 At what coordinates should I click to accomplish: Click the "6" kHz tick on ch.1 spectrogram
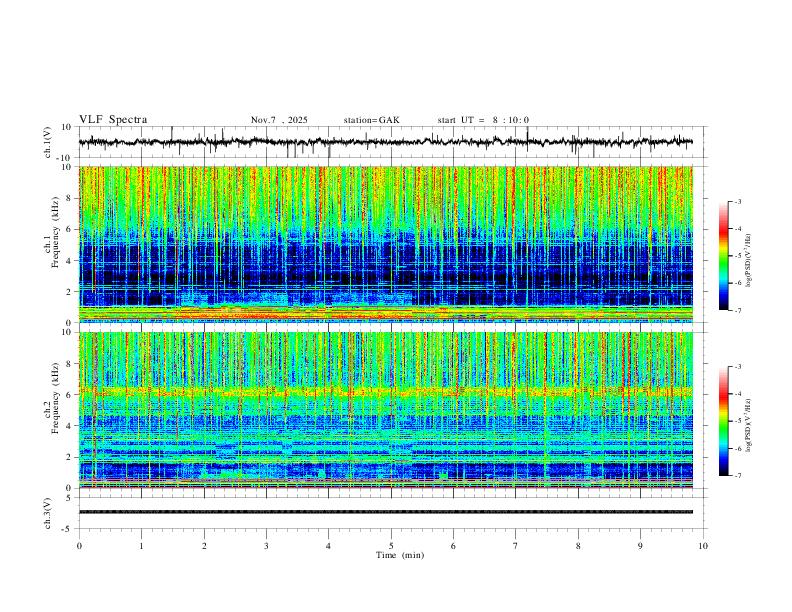click(70, 229)
